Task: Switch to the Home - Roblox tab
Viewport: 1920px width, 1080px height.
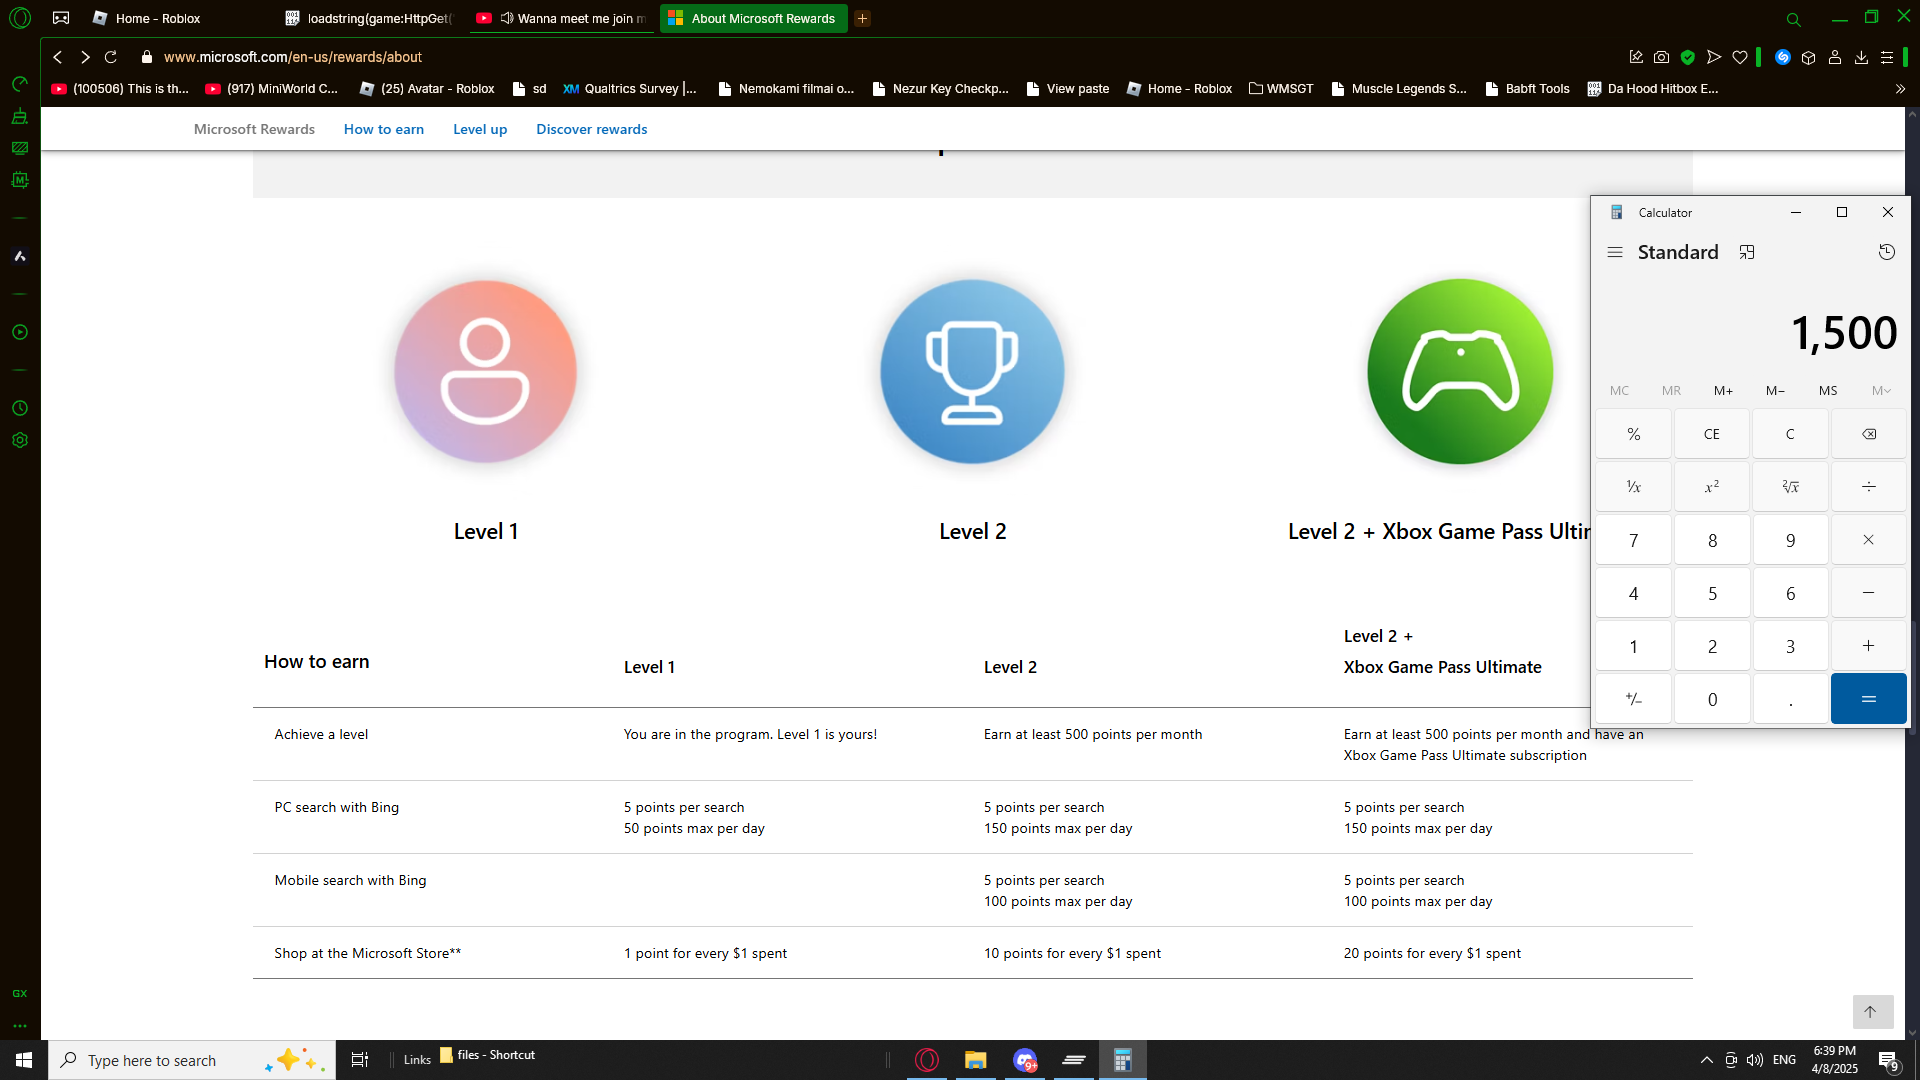Action: [157, 18]
